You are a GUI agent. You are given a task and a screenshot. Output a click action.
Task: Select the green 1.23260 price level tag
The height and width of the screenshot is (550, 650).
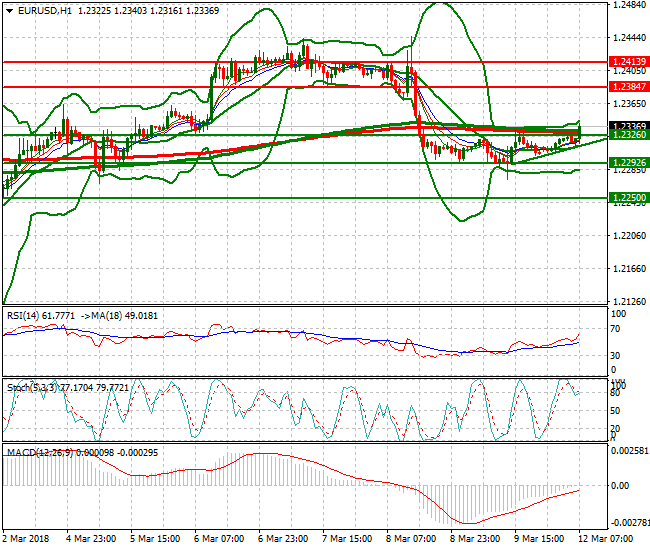[628, 135]
